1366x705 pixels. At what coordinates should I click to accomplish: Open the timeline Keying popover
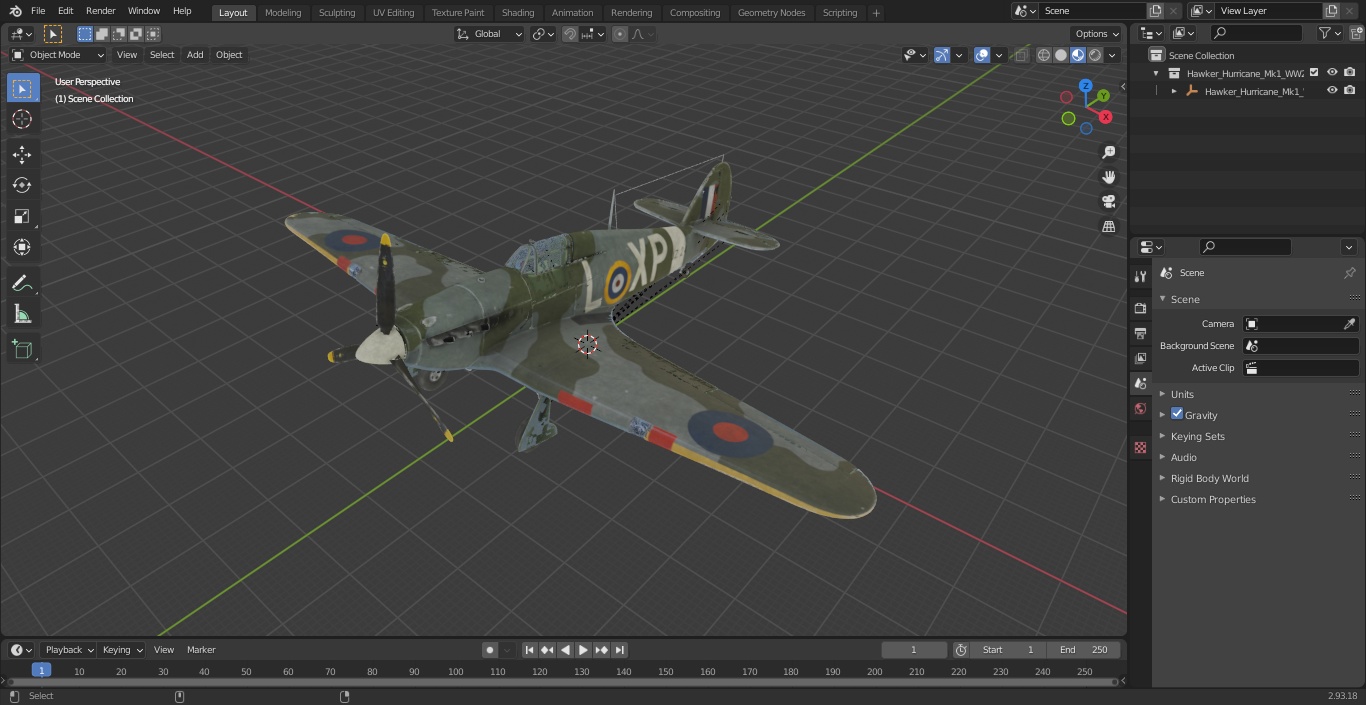click(122, 650)
